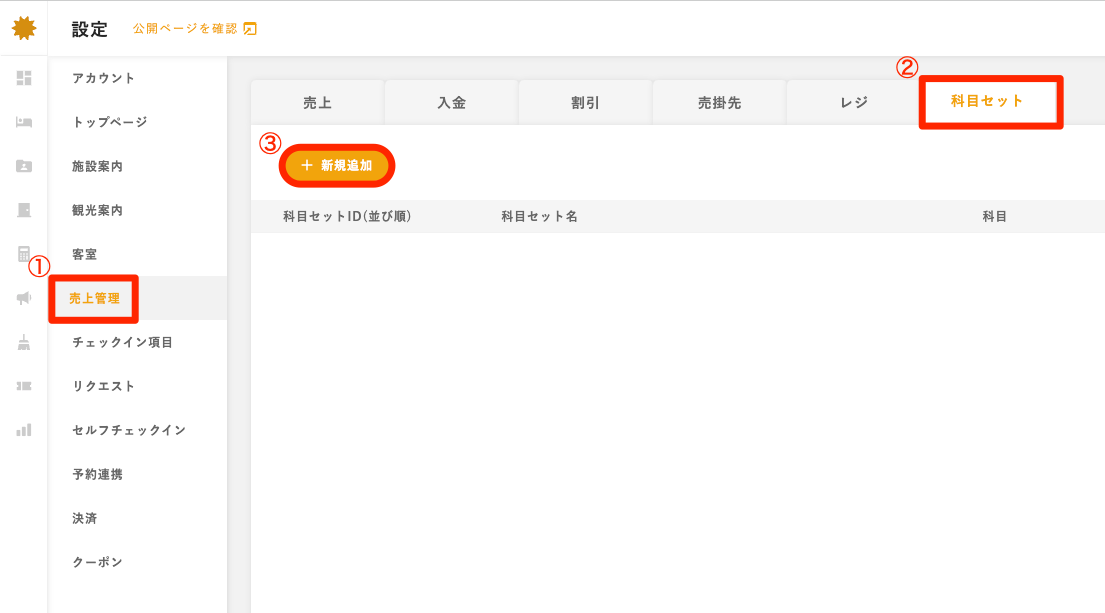Select チェックイン項目 in settings menu
Image resolution: width=1105 pixels, height=613 pixels.
(x=123, y=342)
